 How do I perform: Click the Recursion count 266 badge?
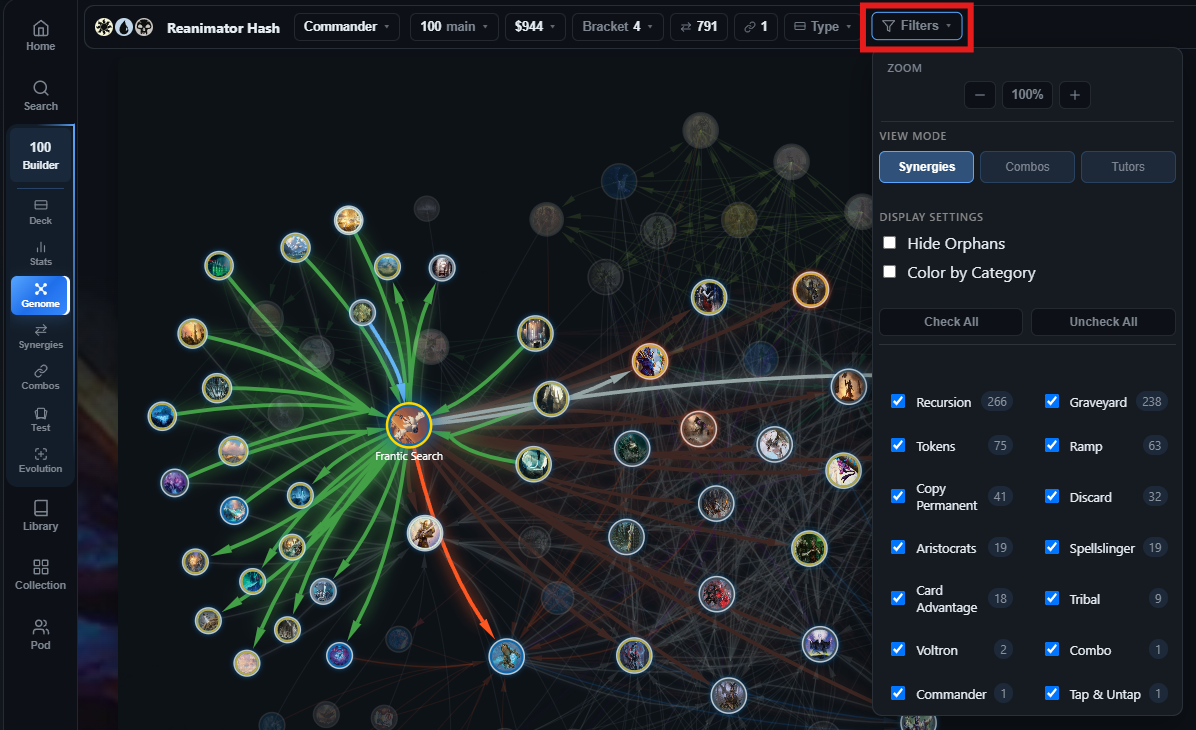[997, 402]
